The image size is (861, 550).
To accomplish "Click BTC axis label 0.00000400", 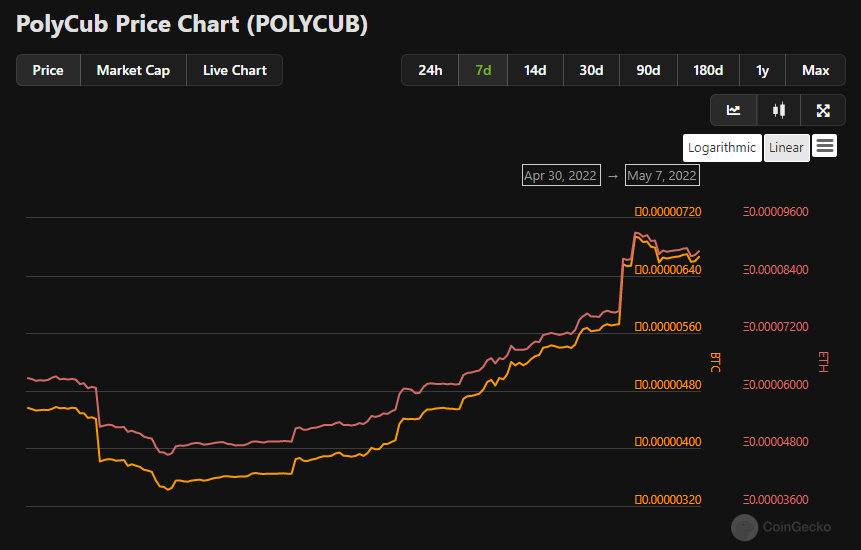I will pyautogui.click(x=668, y=442).
